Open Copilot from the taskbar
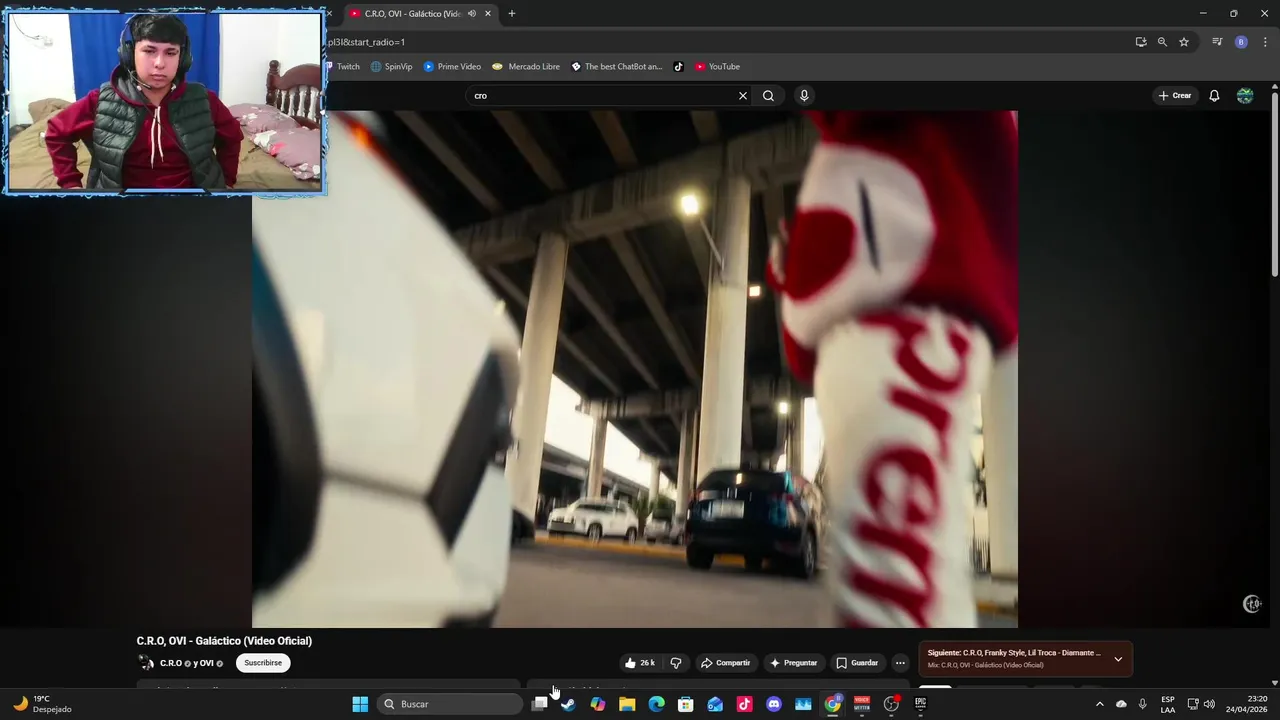This screenshot has width=1280, height=720. coord(598,704)
